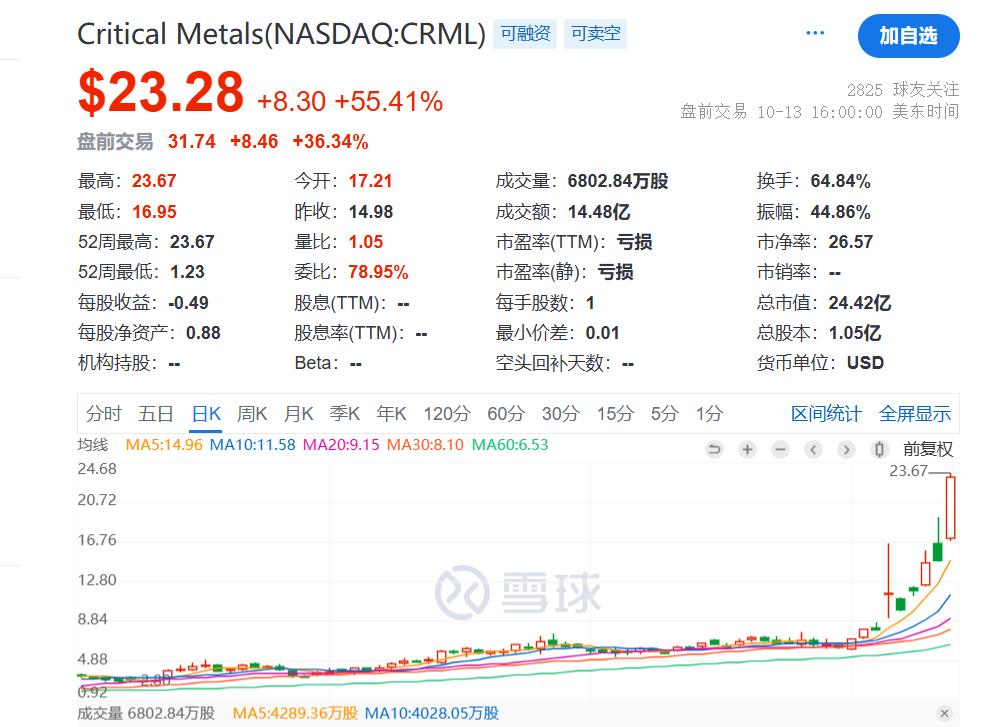The height and width of the screenshot is (727, 999).
Task: Click the 可融资 margin tag
Action: 525,33
